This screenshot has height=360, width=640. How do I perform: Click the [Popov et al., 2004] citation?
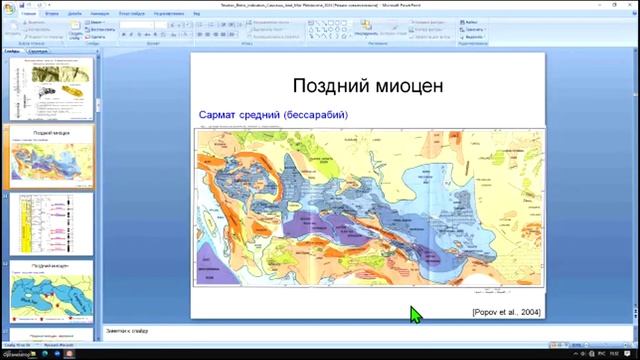point(506,312)
